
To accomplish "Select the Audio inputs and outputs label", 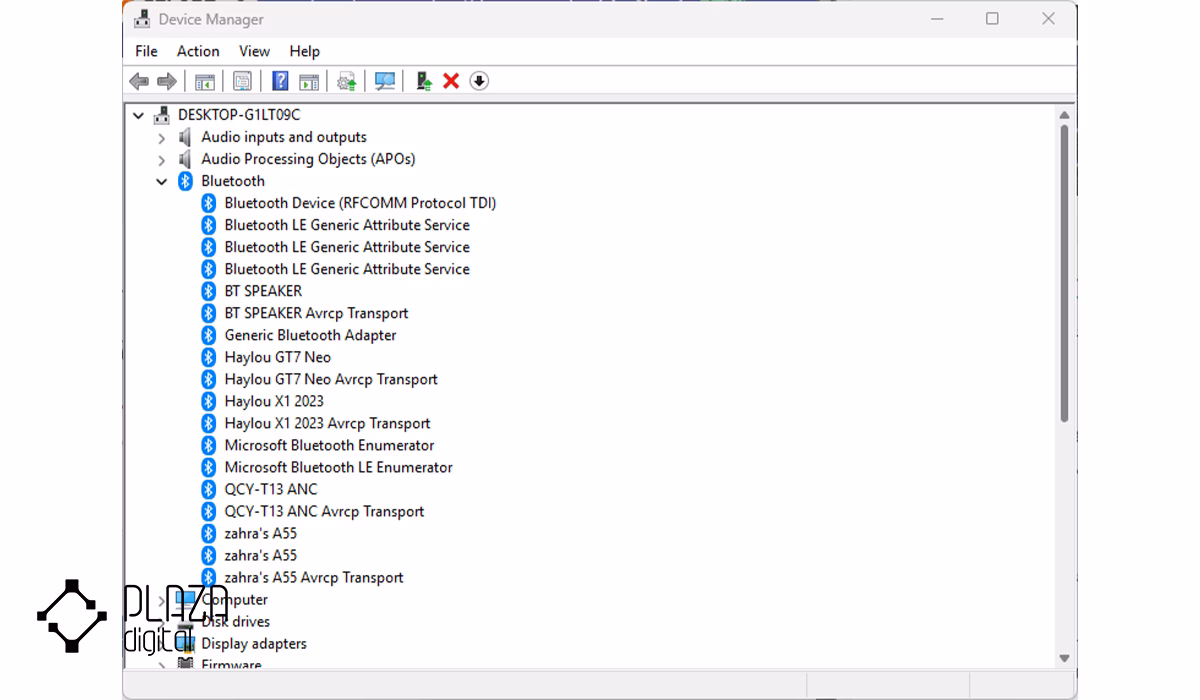I will click(284, 137).
